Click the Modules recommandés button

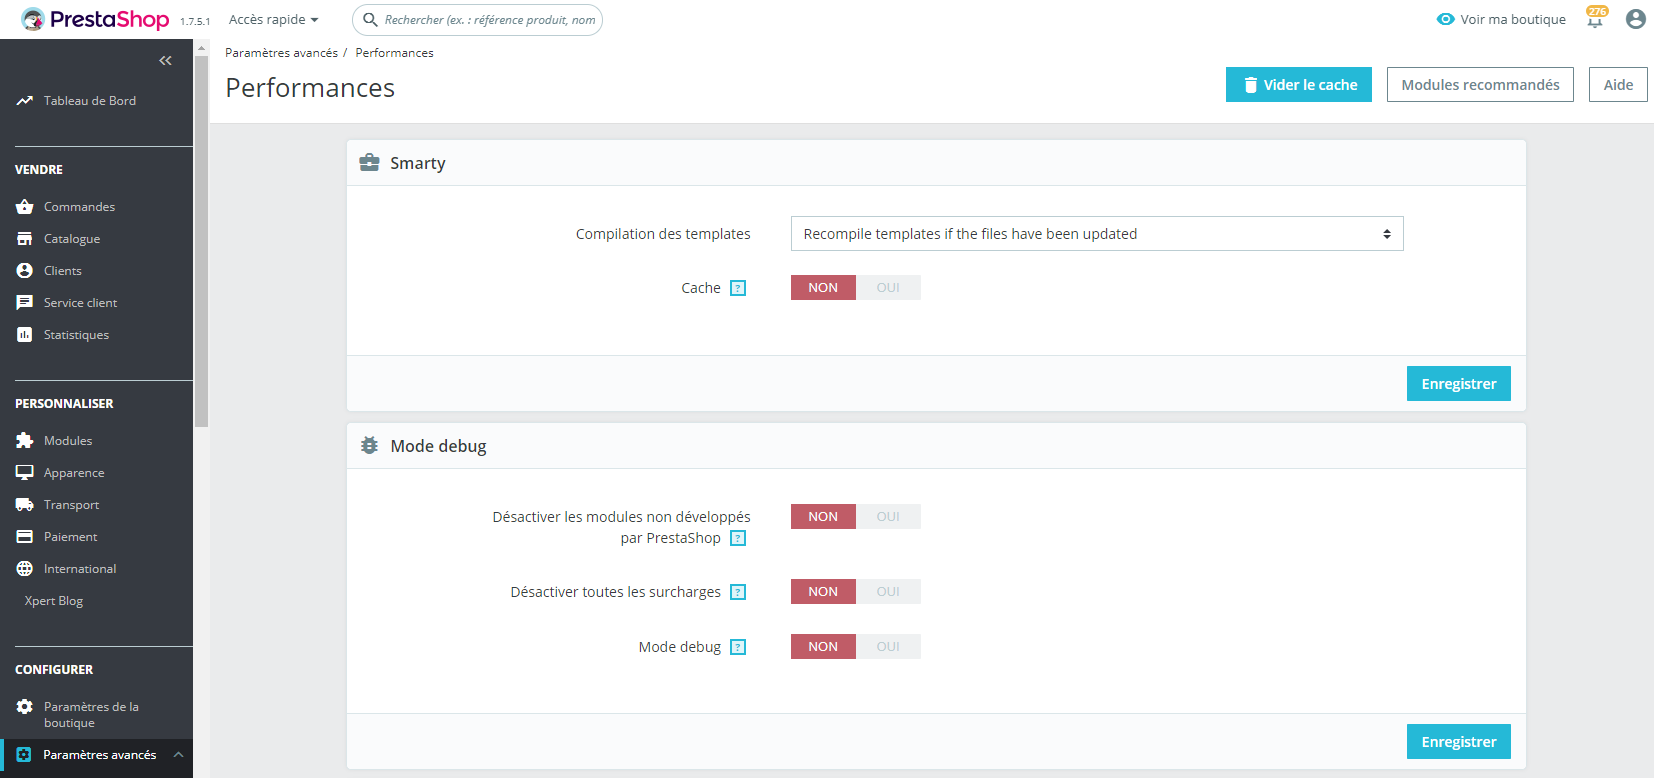pyautogui.click(x=1480, y=85)
